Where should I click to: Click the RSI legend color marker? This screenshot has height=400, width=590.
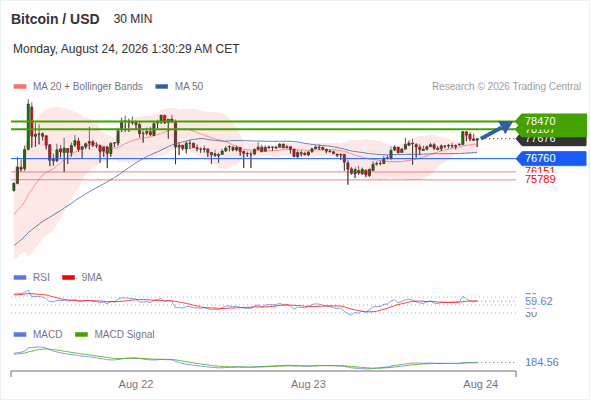coord(20,278)
